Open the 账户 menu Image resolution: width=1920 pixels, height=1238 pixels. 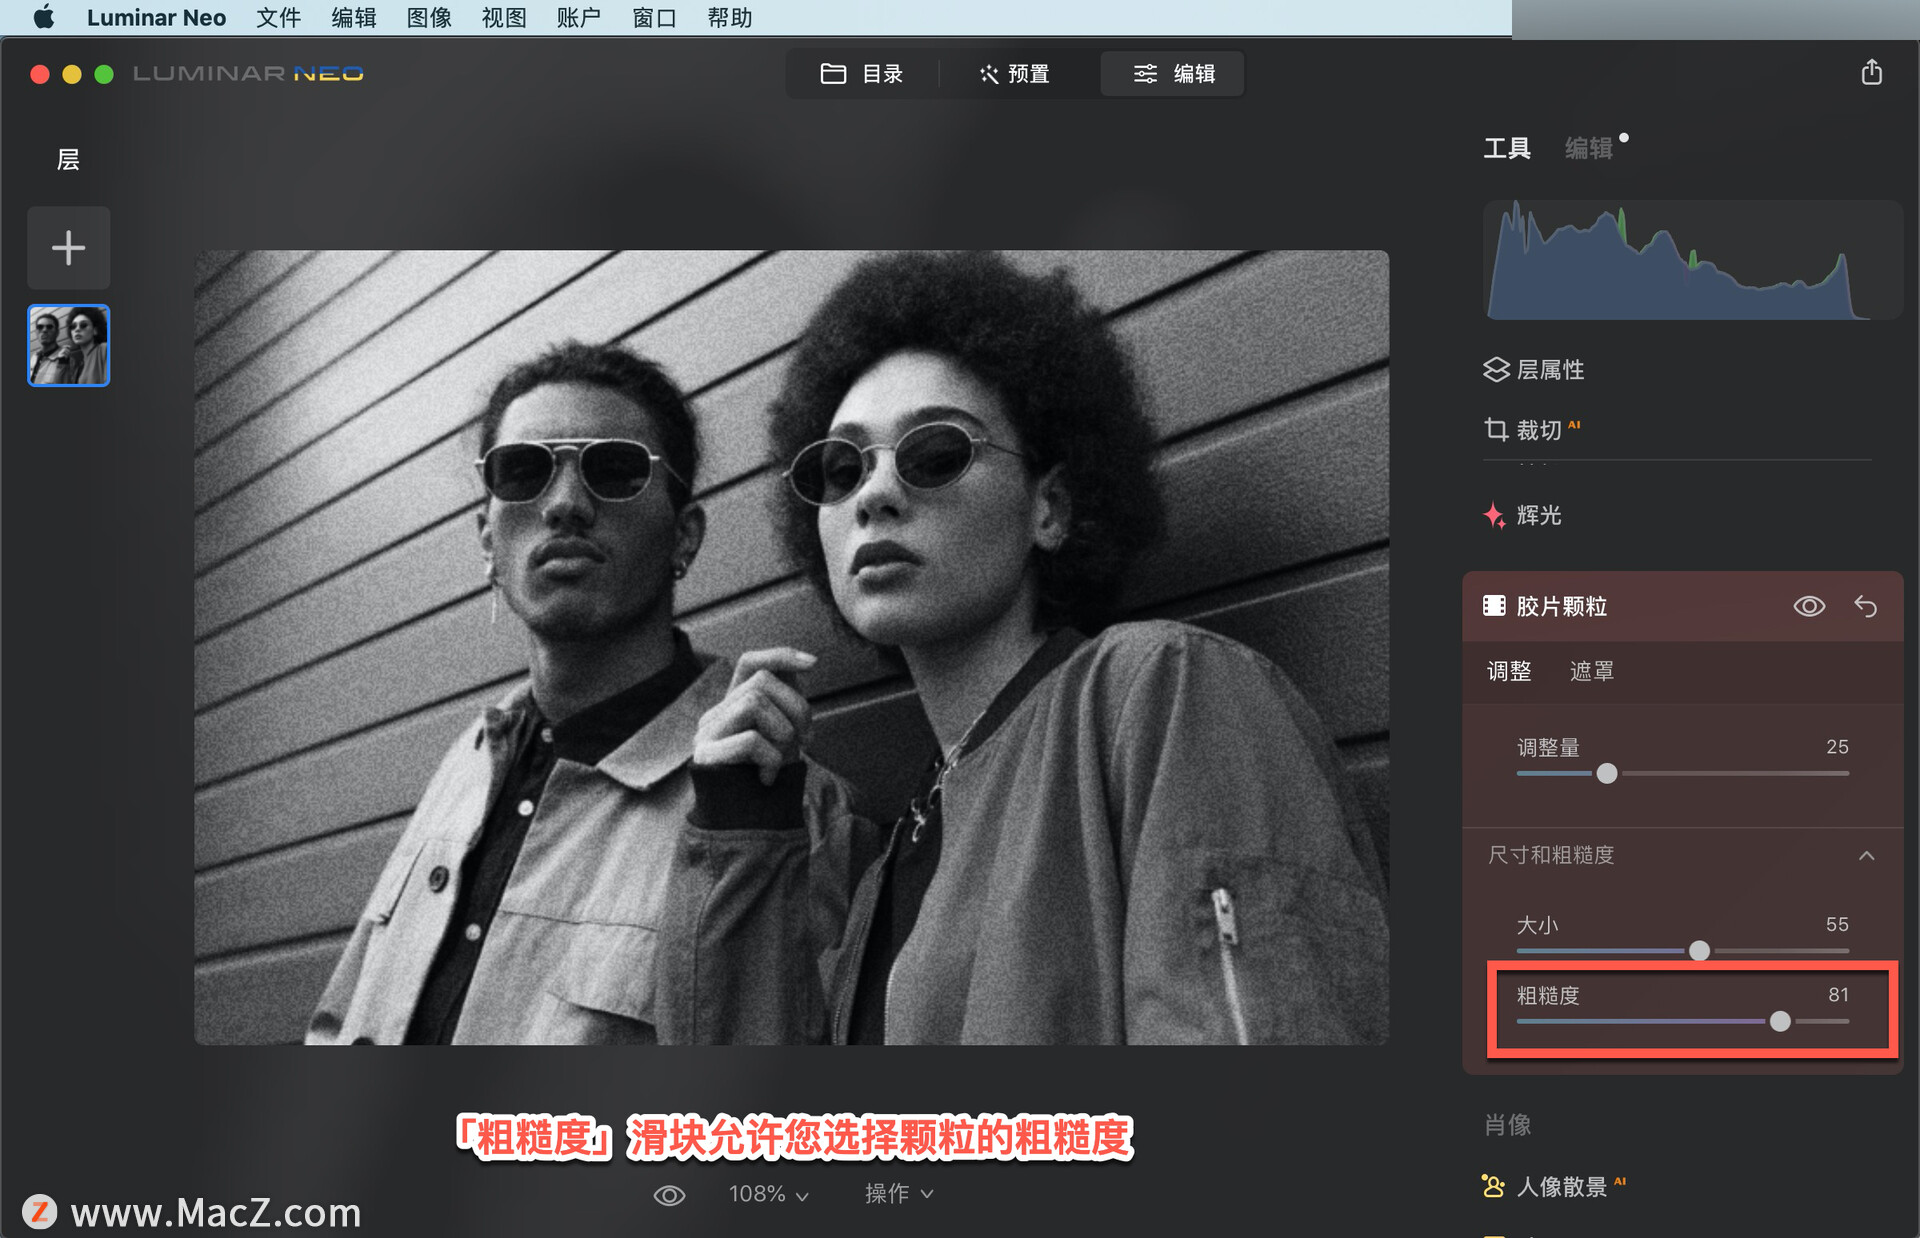coord(579,17)
